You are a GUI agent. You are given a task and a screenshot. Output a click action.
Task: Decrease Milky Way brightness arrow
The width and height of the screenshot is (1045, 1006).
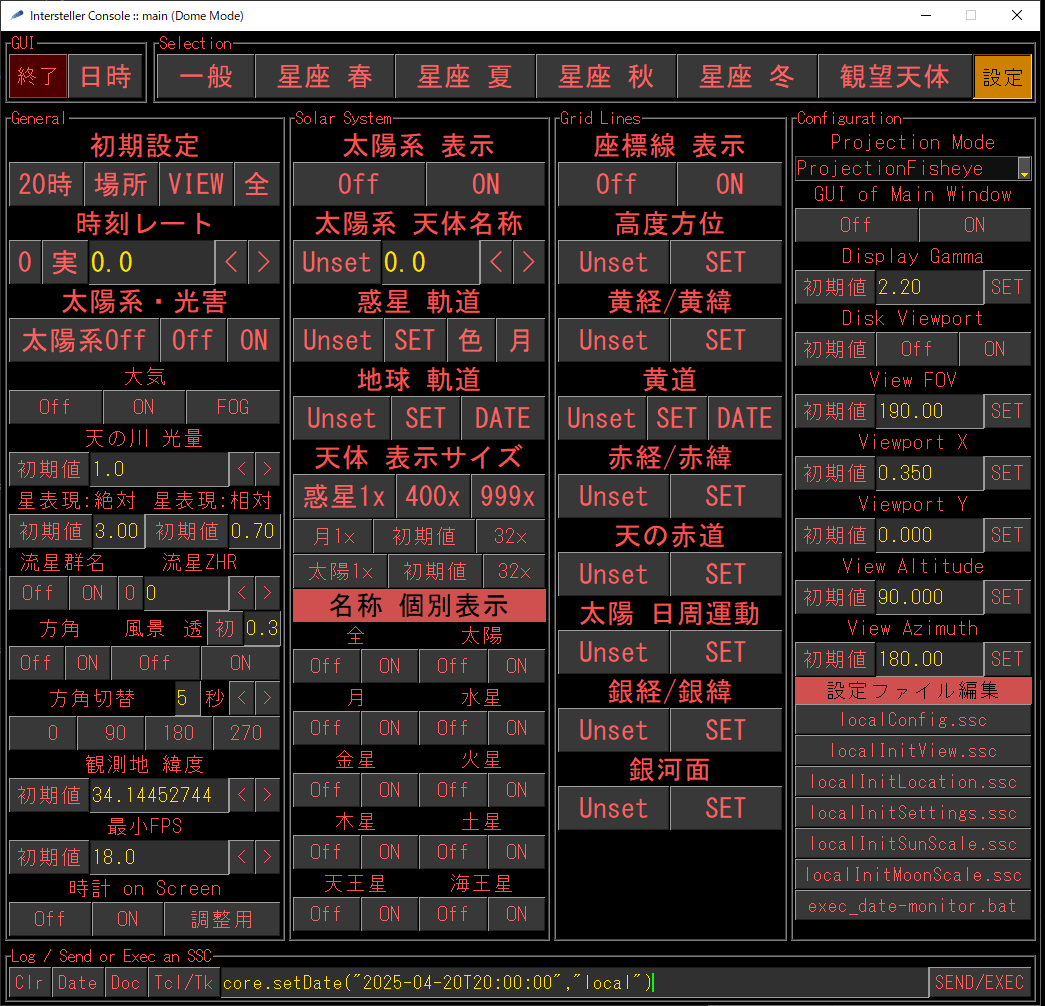[x=241, y=469]
